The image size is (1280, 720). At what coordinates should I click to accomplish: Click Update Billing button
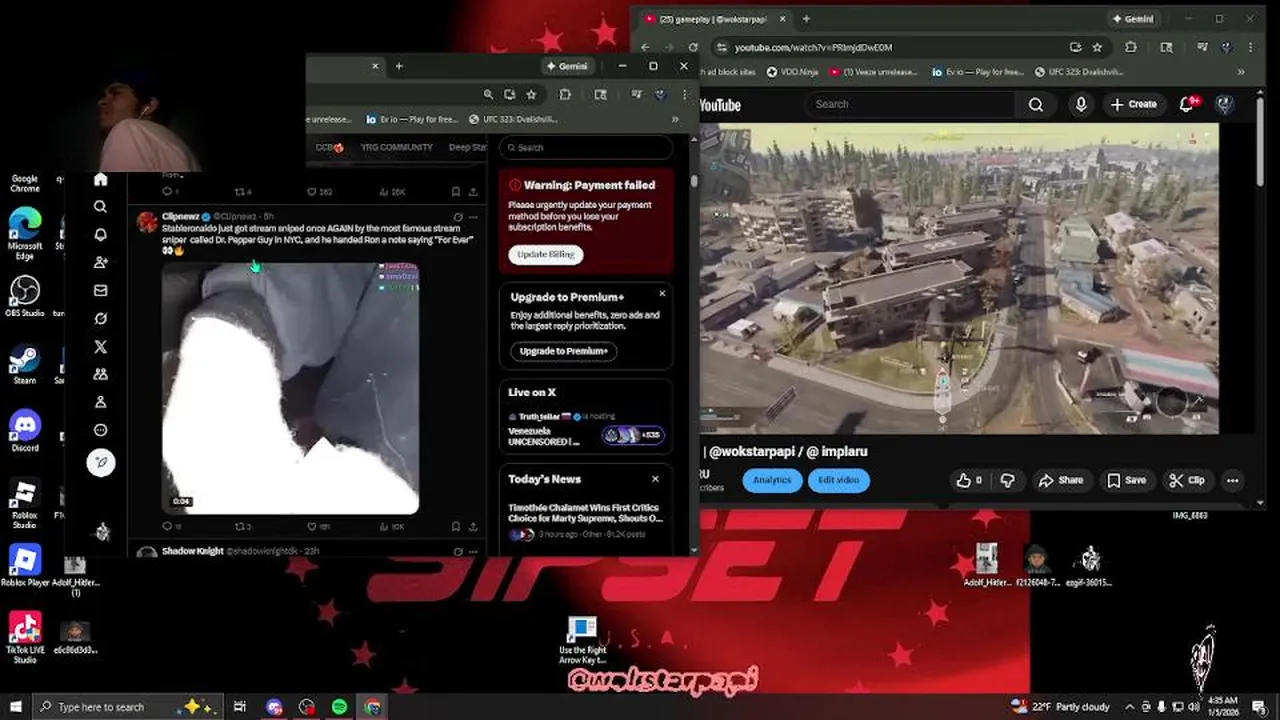[x=546, y=254]
